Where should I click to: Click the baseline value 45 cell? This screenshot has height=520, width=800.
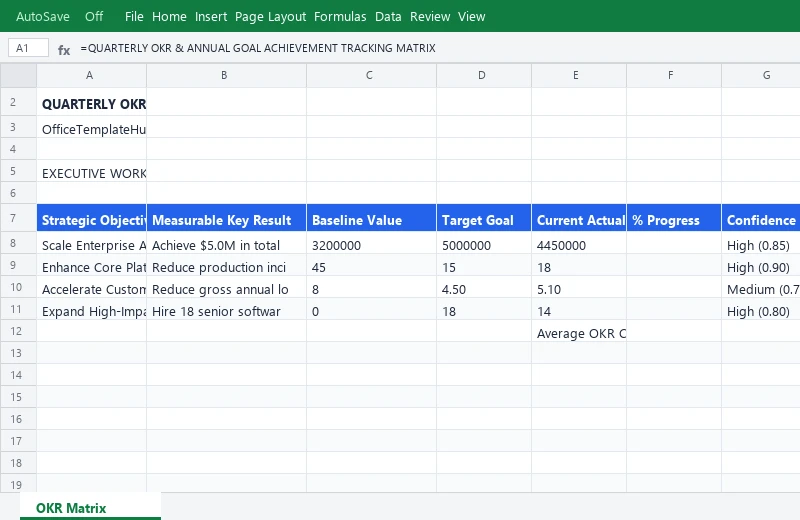tap(371, 265)
